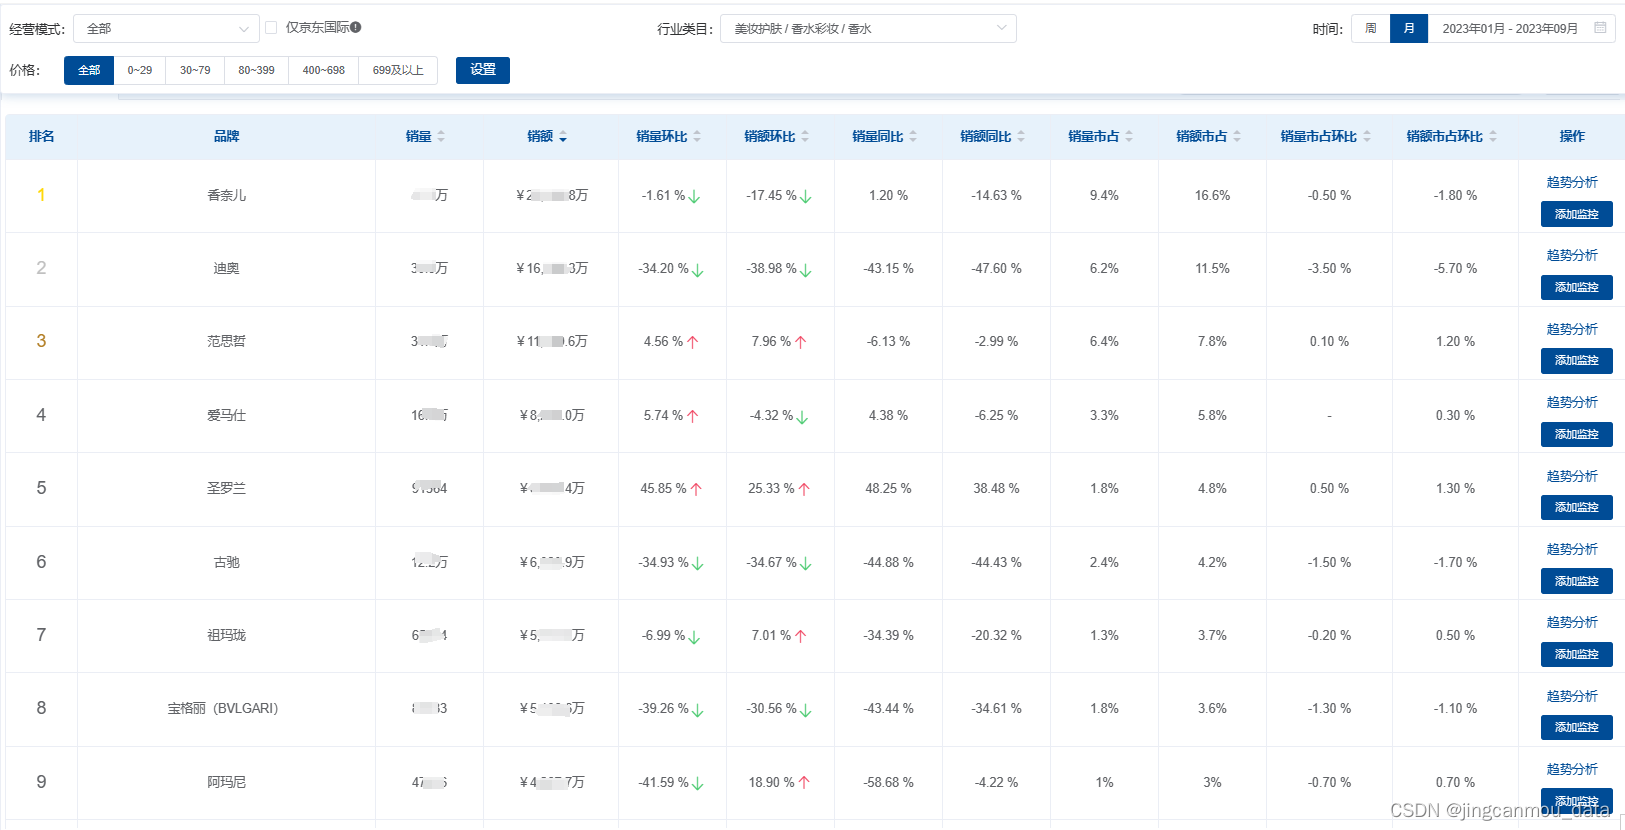Open 趋势分析 for 迪奥
This screenshot has width=1625, height=830.
click(1572, 255)
